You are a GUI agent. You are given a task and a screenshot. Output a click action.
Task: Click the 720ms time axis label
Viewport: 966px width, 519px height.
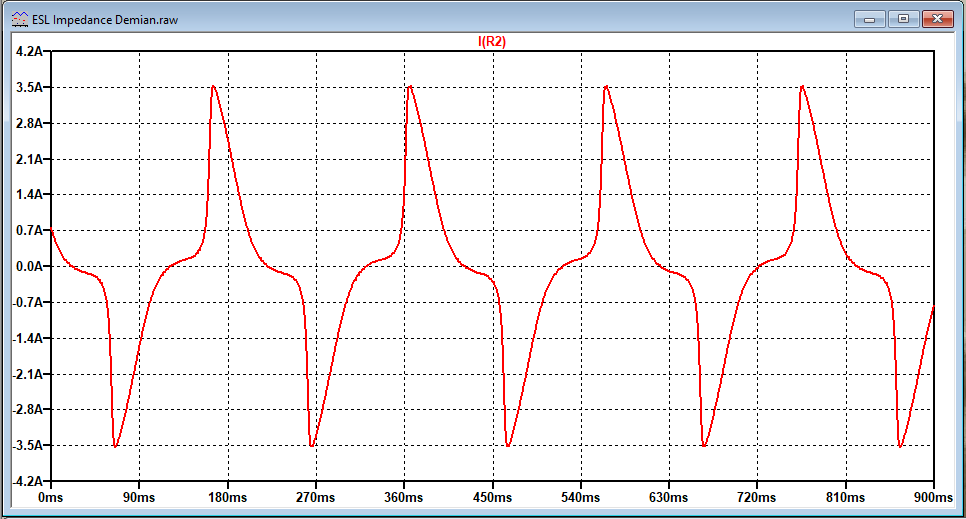[x=757, y=497]
